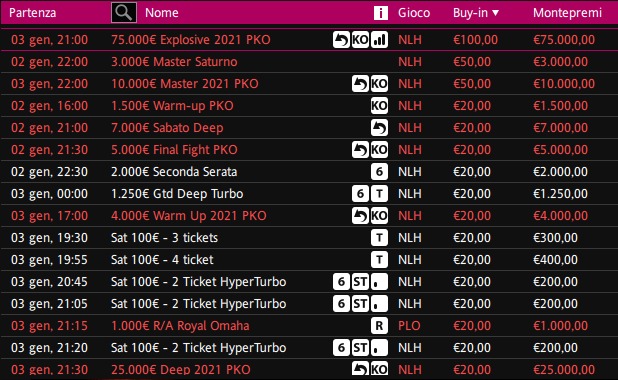Select 1.000€ R/A Royal Omaha tournament
Image resolution: width=618 pixels, height=380 pixels.
coord(180,326)
